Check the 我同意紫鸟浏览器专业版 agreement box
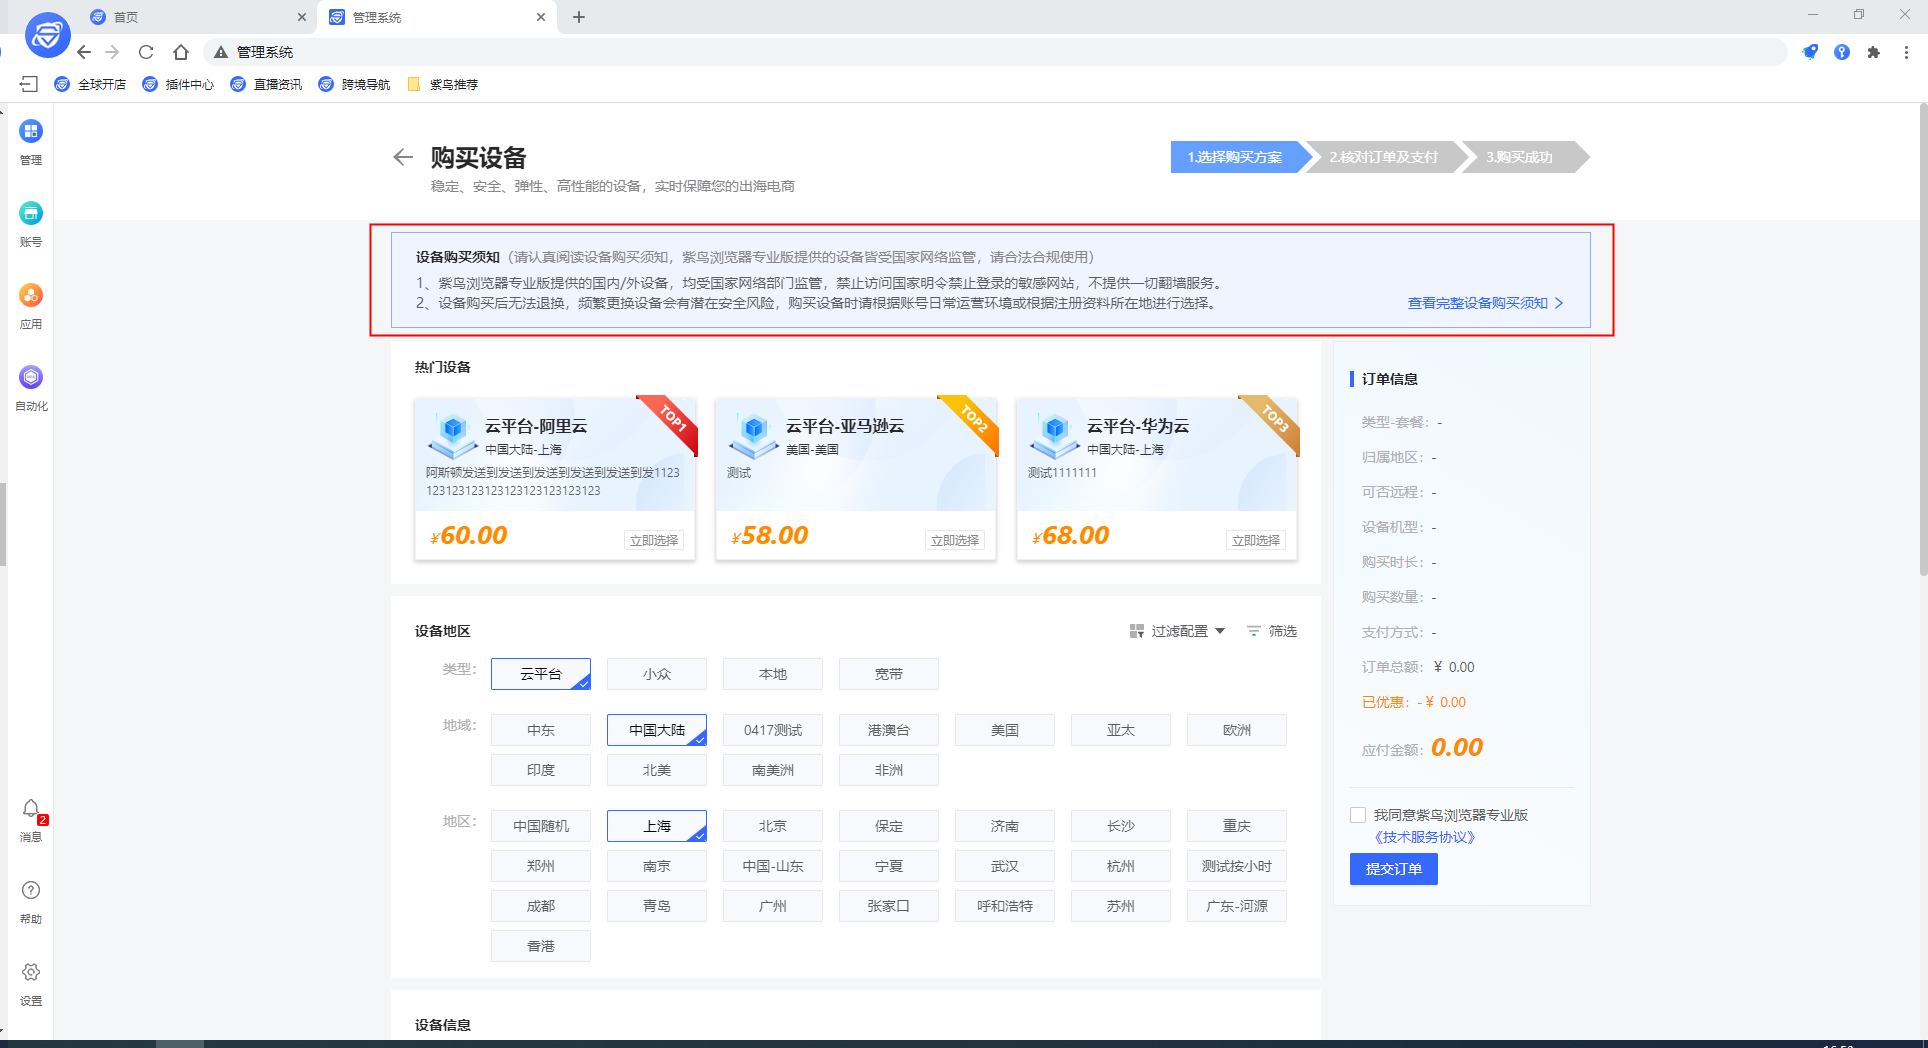 pyautogui.click(x=1357, y=814)
